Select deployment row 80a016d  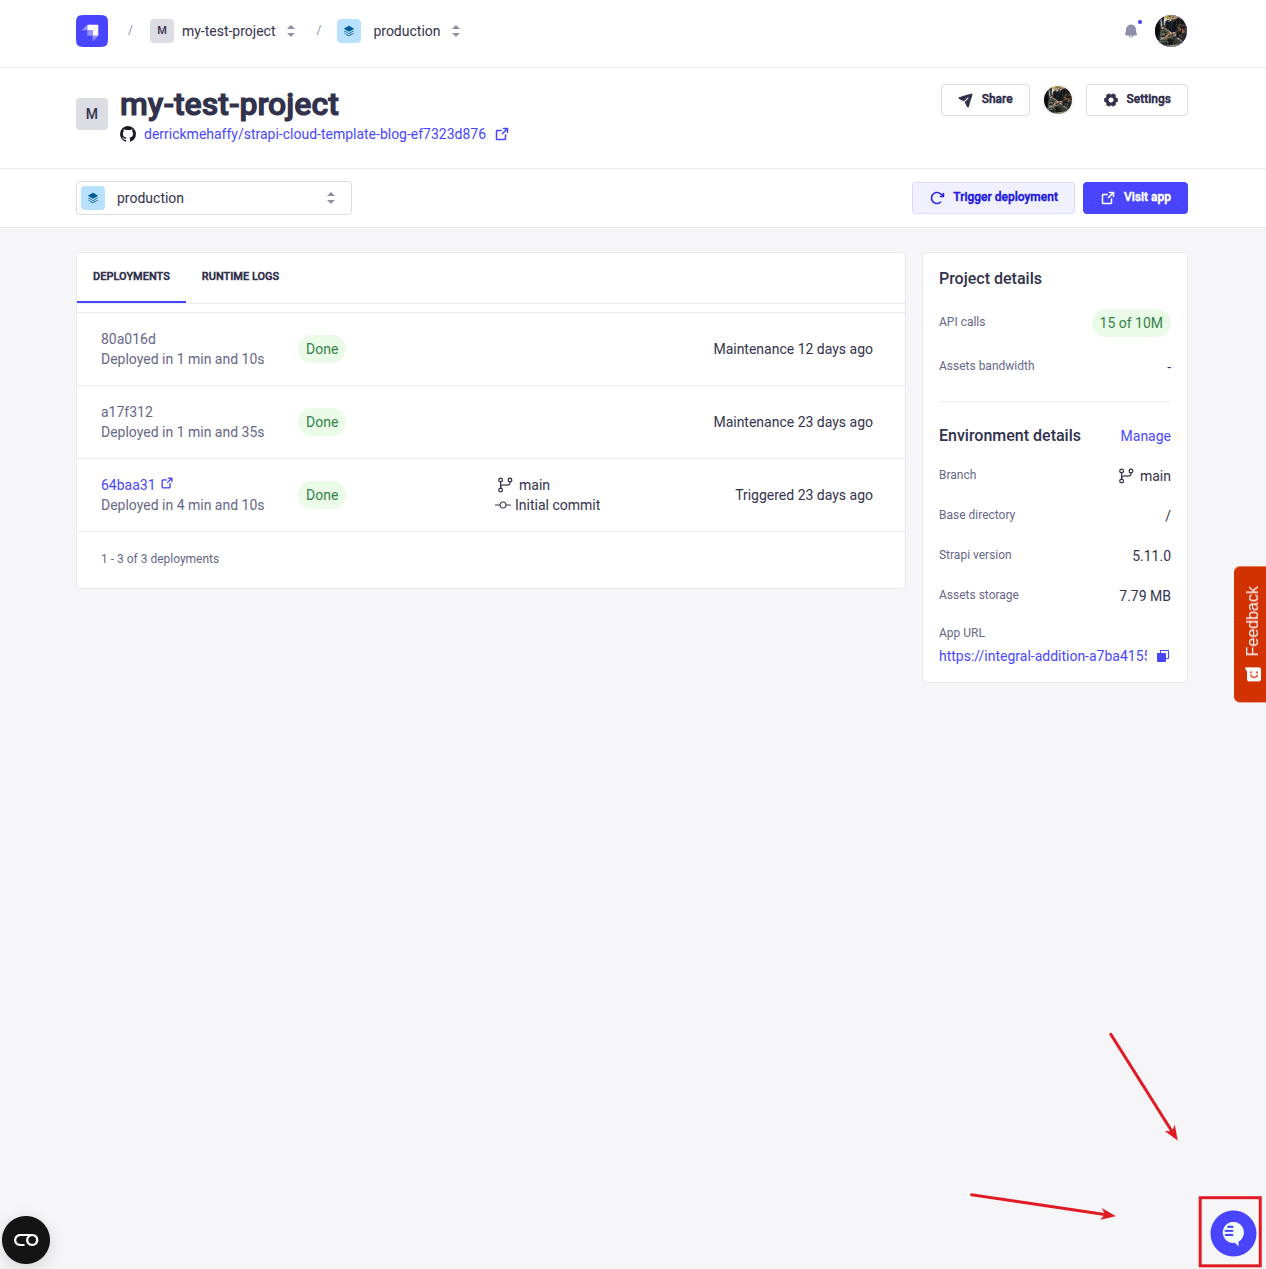pos(491,349)
